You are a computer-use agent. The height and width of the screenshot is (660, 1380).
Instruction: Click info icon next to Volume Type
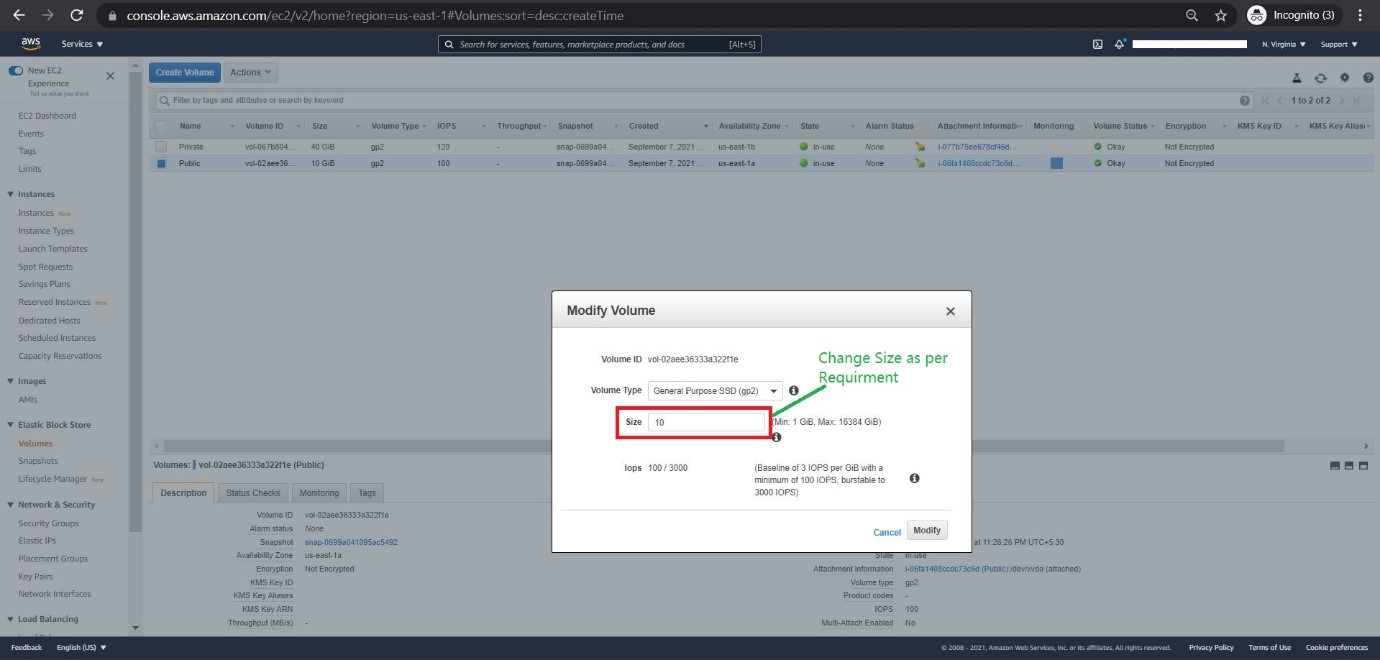[793, 391]
